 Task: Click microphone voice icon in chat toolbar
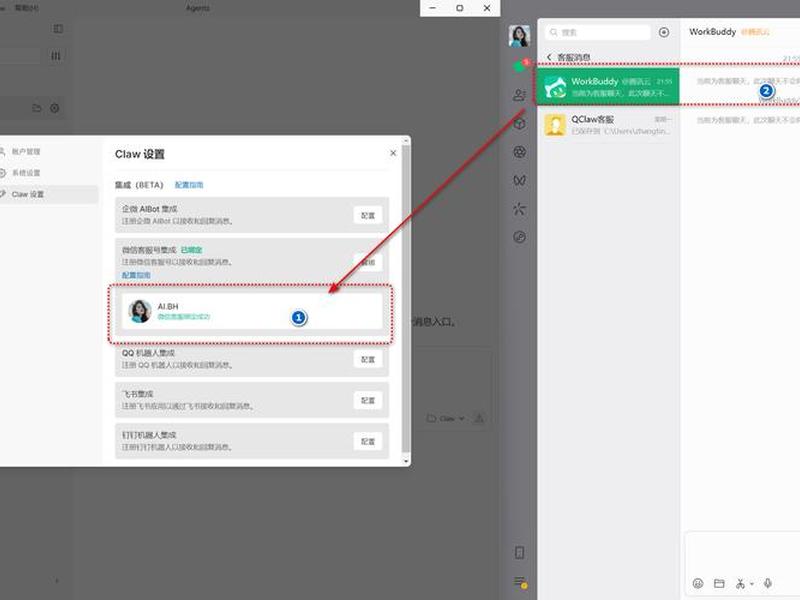click(767, 583)
